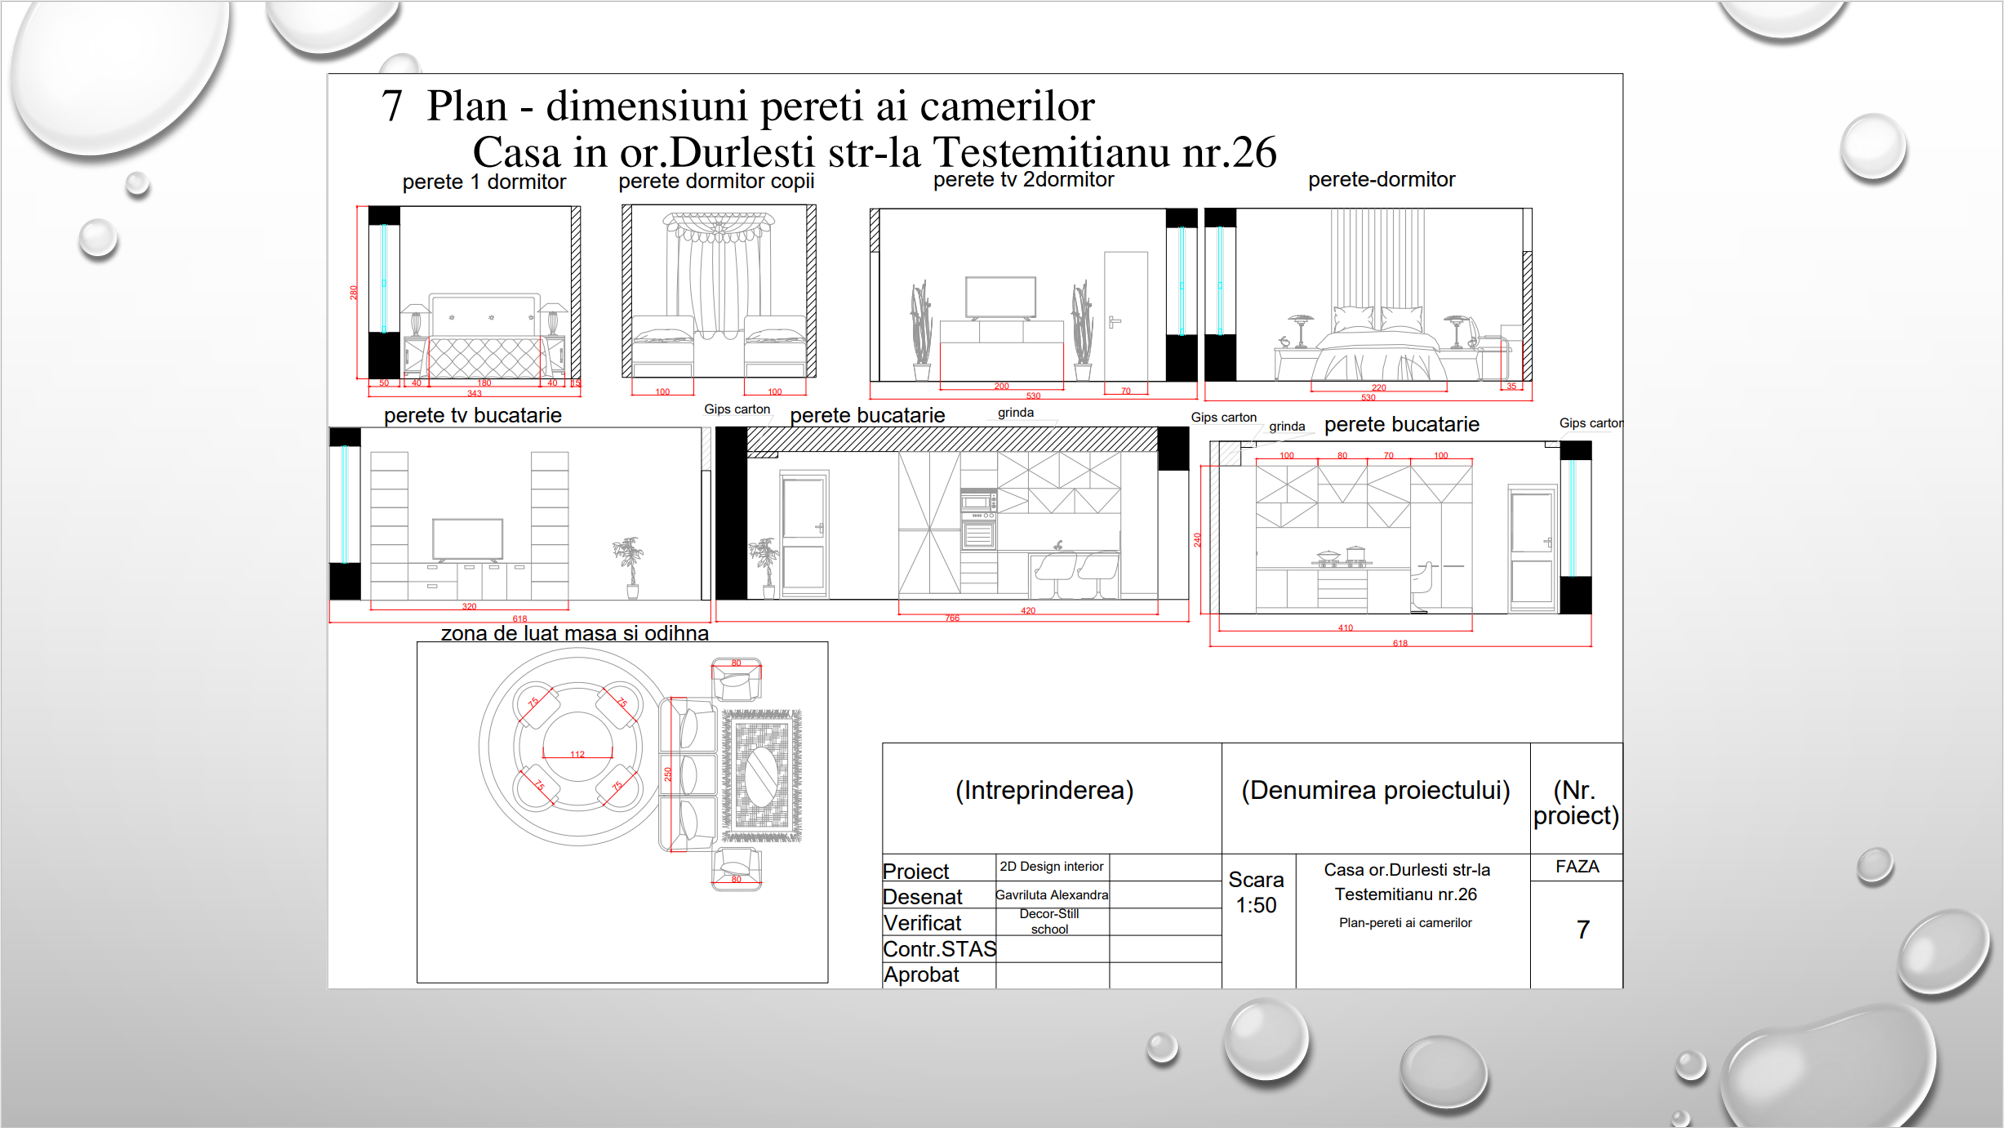Click the round dining table plan drawing
Viewport: 2004px width, 1128px height.
click(577, 747)
